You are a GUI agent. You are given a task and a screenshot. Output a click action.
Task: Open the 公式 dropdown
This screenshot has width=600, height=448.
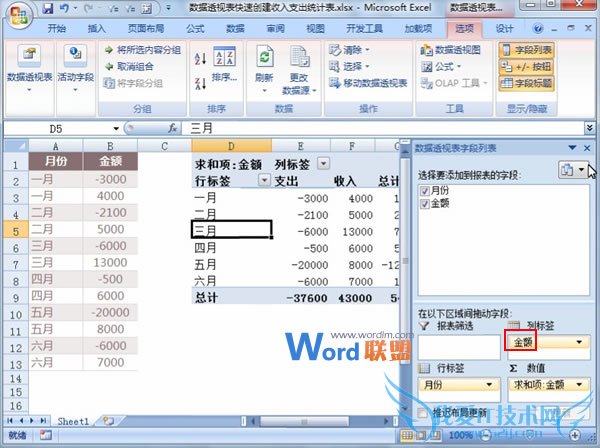[441, 67]
